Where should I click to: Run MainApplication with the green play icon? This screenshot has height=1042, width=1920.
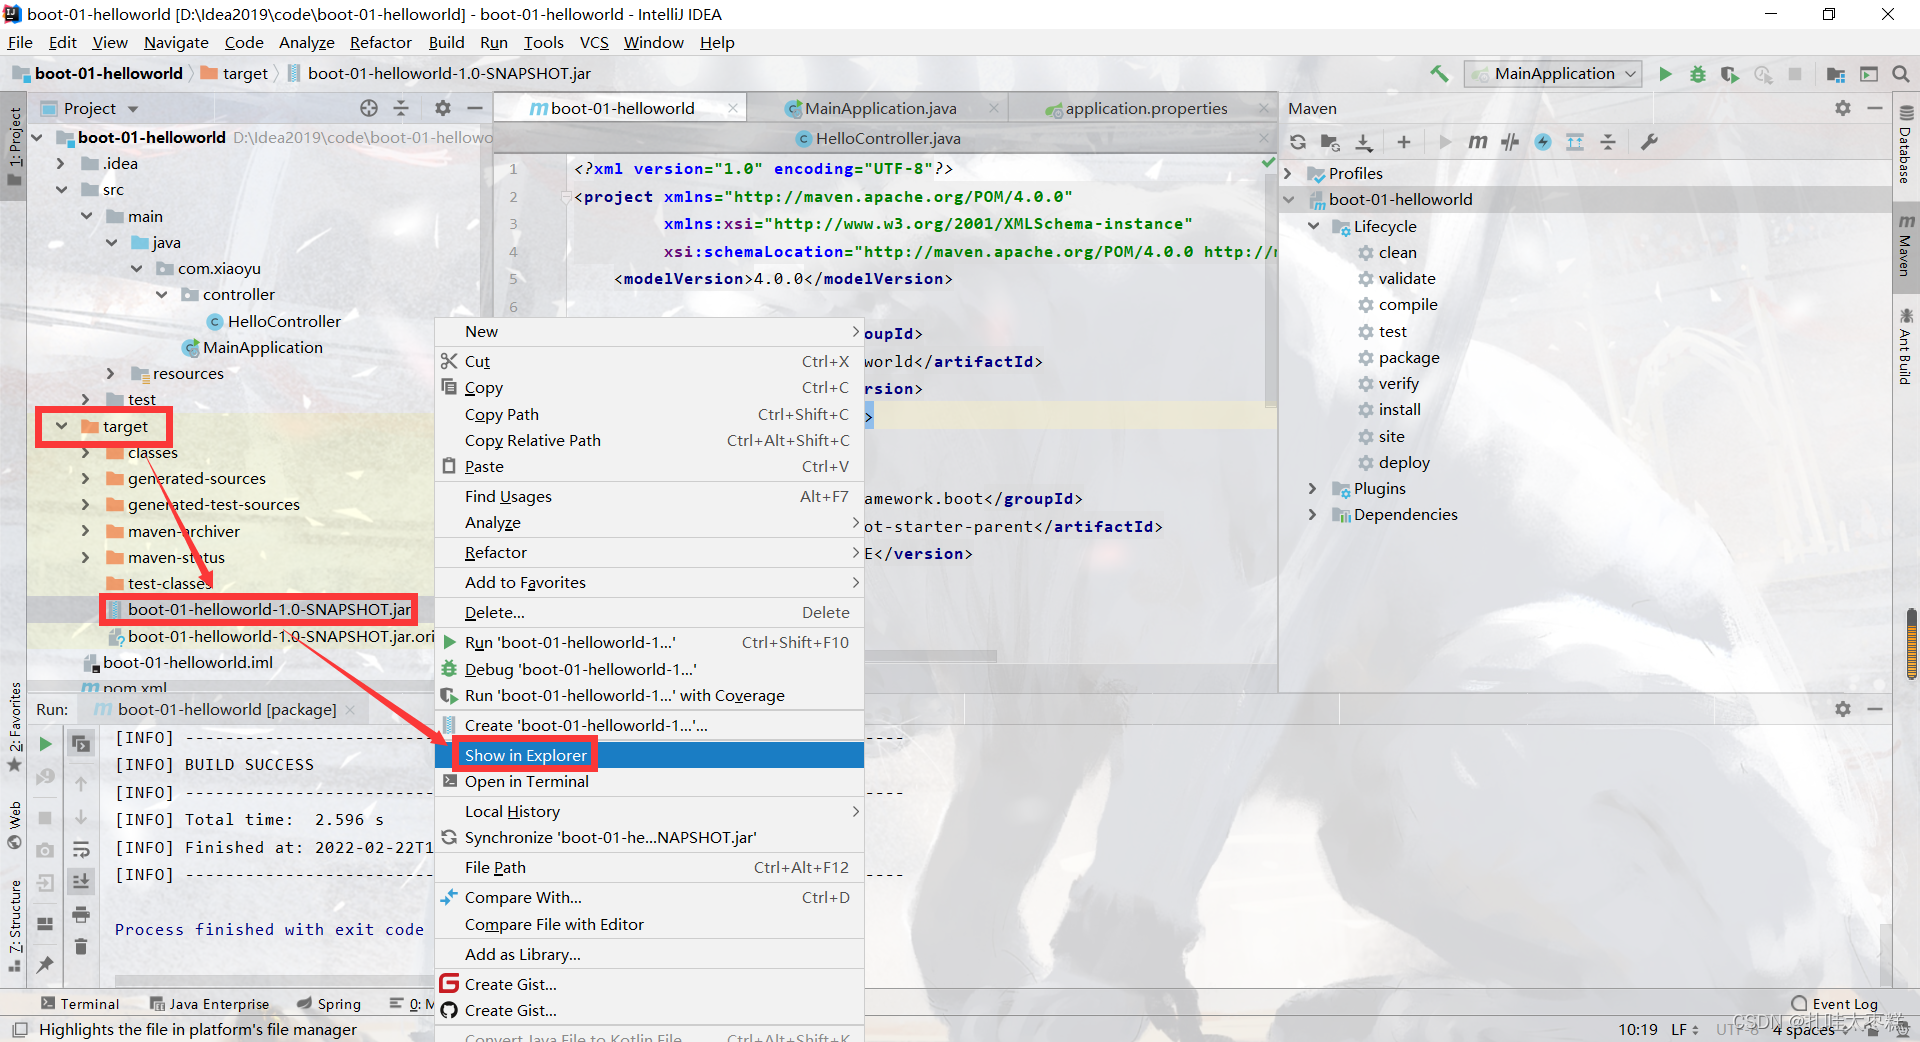tap(1665, 74)
